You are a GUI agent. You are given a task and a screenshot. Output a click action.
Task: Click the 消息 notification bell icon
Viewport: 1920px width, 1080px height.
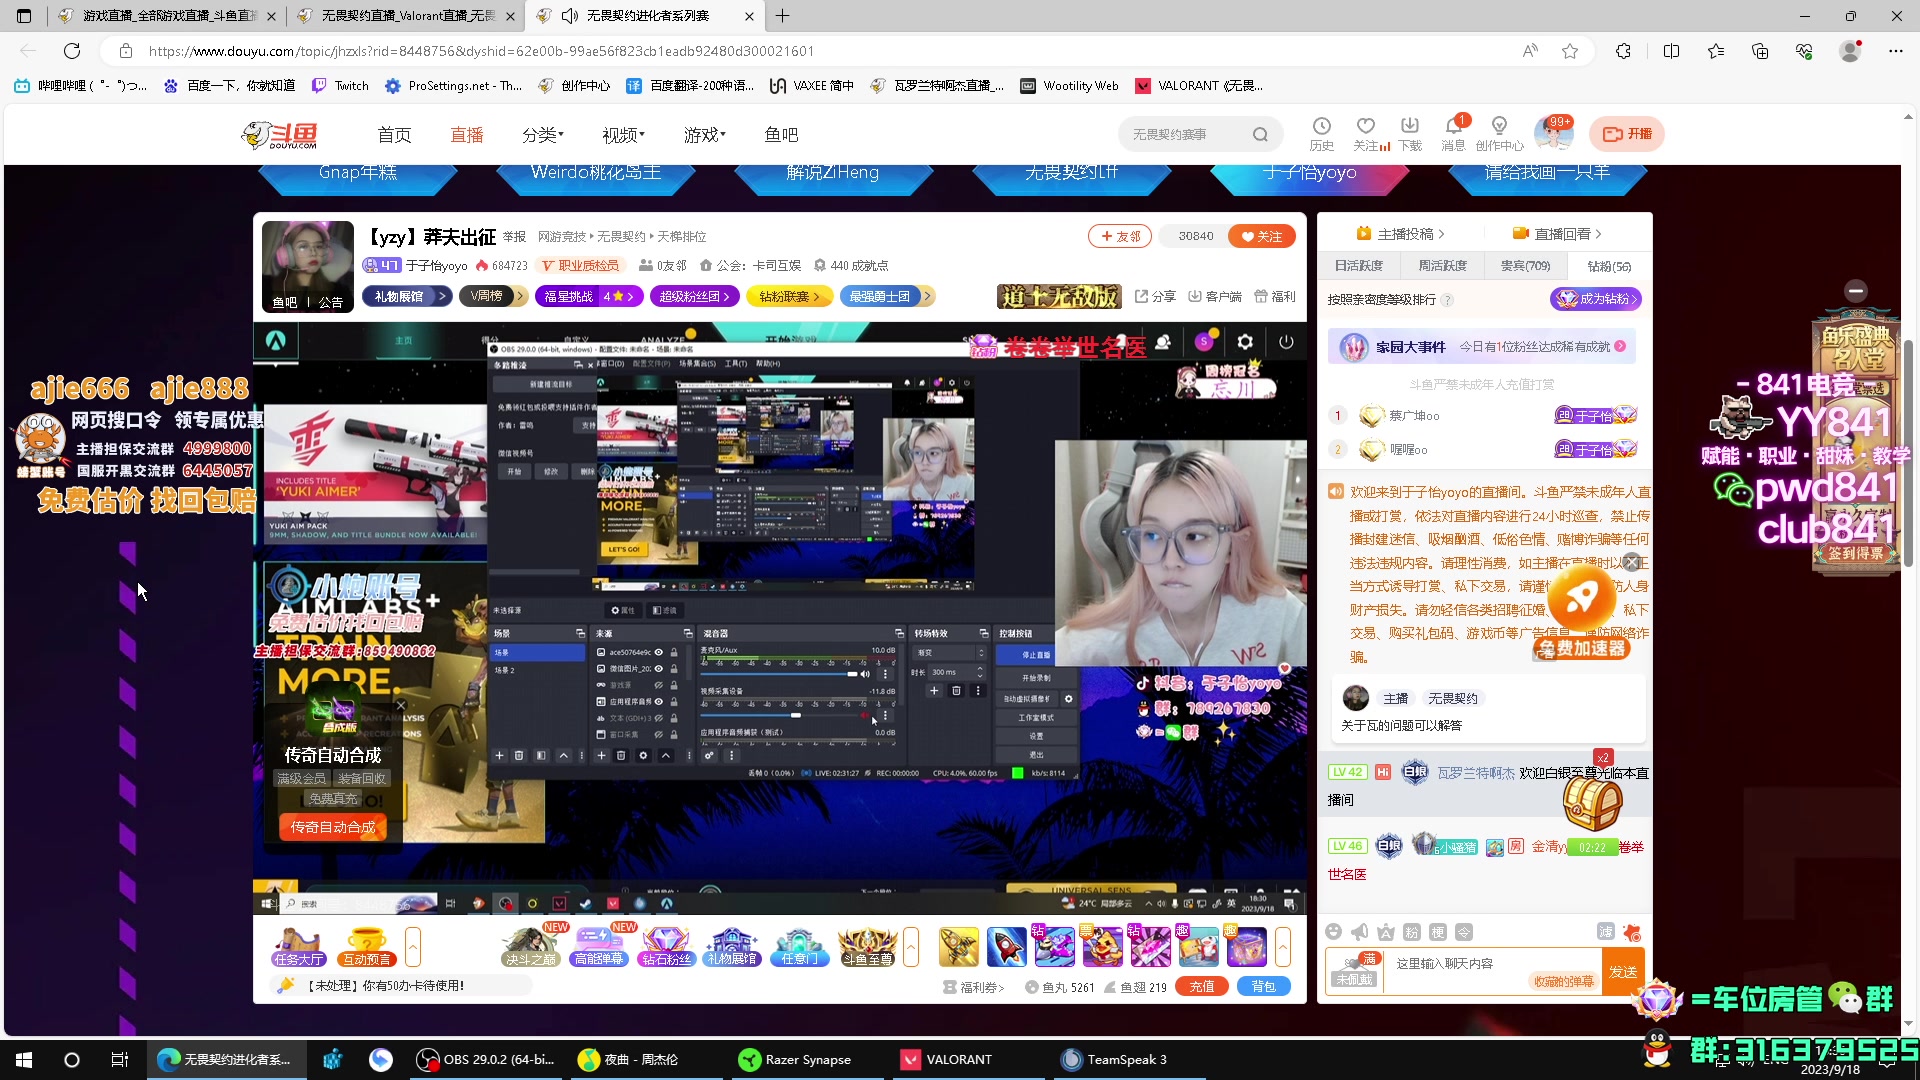pos(1453,127)
